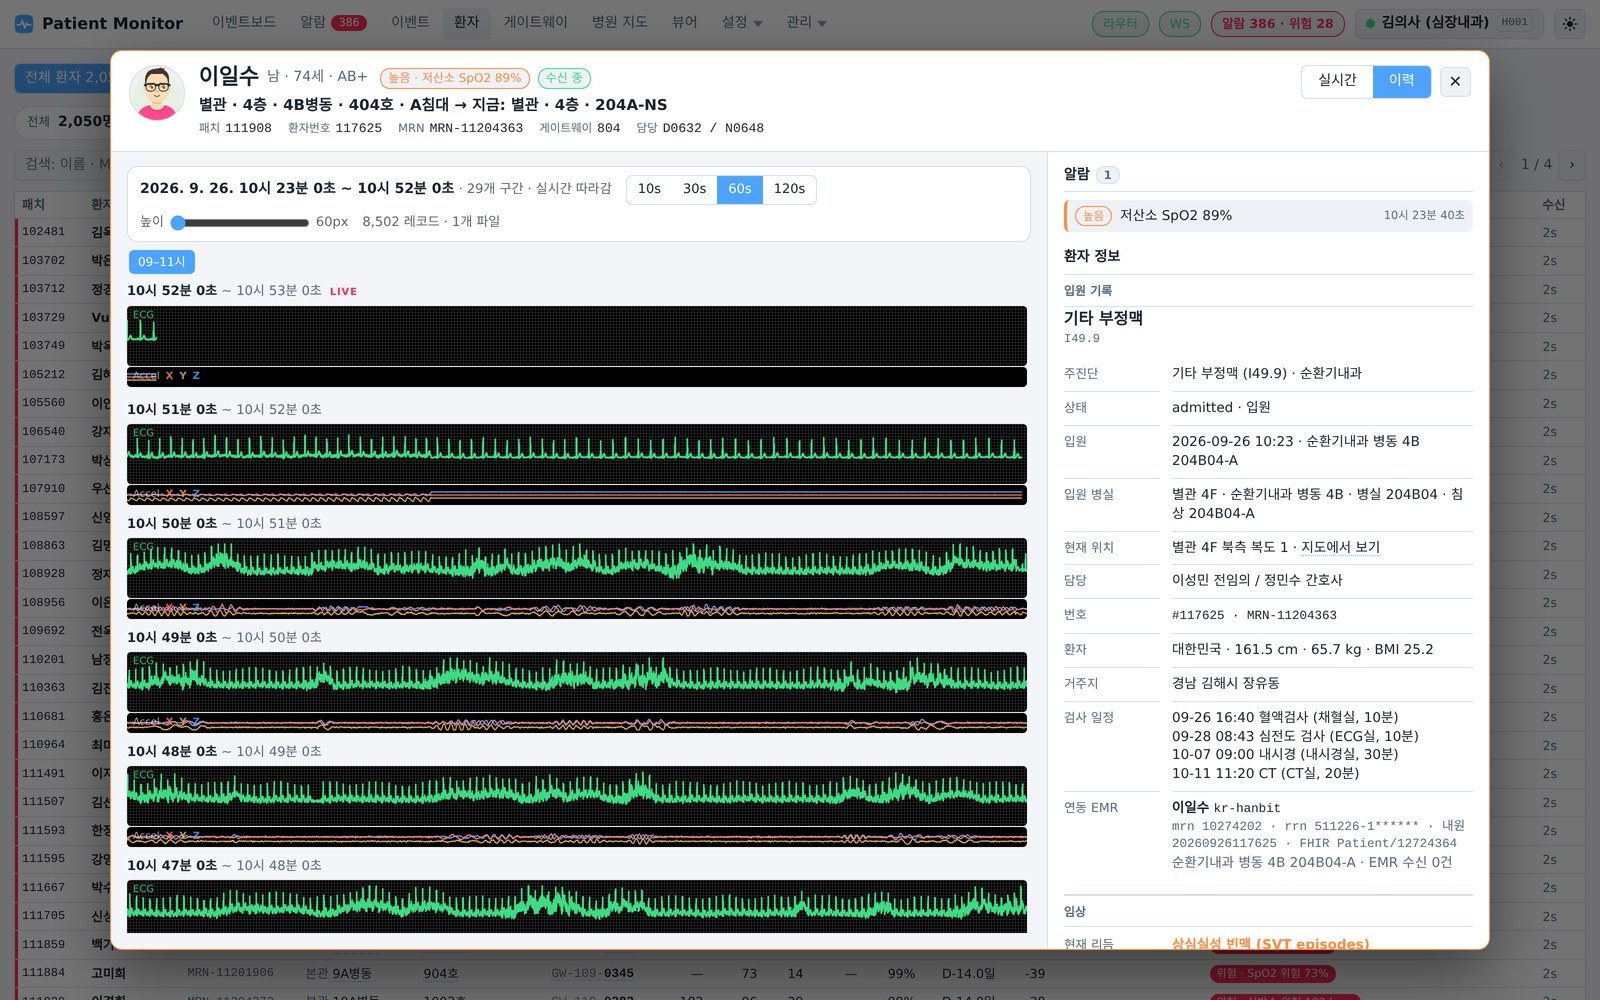
Task: Expand the 설정 dropdown menu
Action: pyautogui.click(x=742, y=22)
